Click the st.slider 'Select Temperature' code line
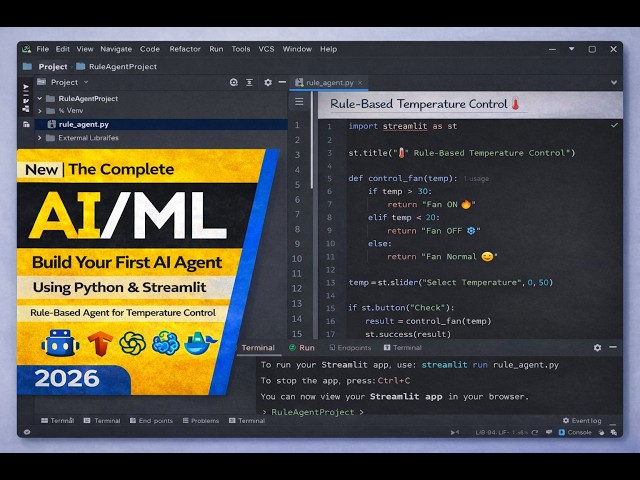This screenshot has width=640, height=480. tap(451, 282)
